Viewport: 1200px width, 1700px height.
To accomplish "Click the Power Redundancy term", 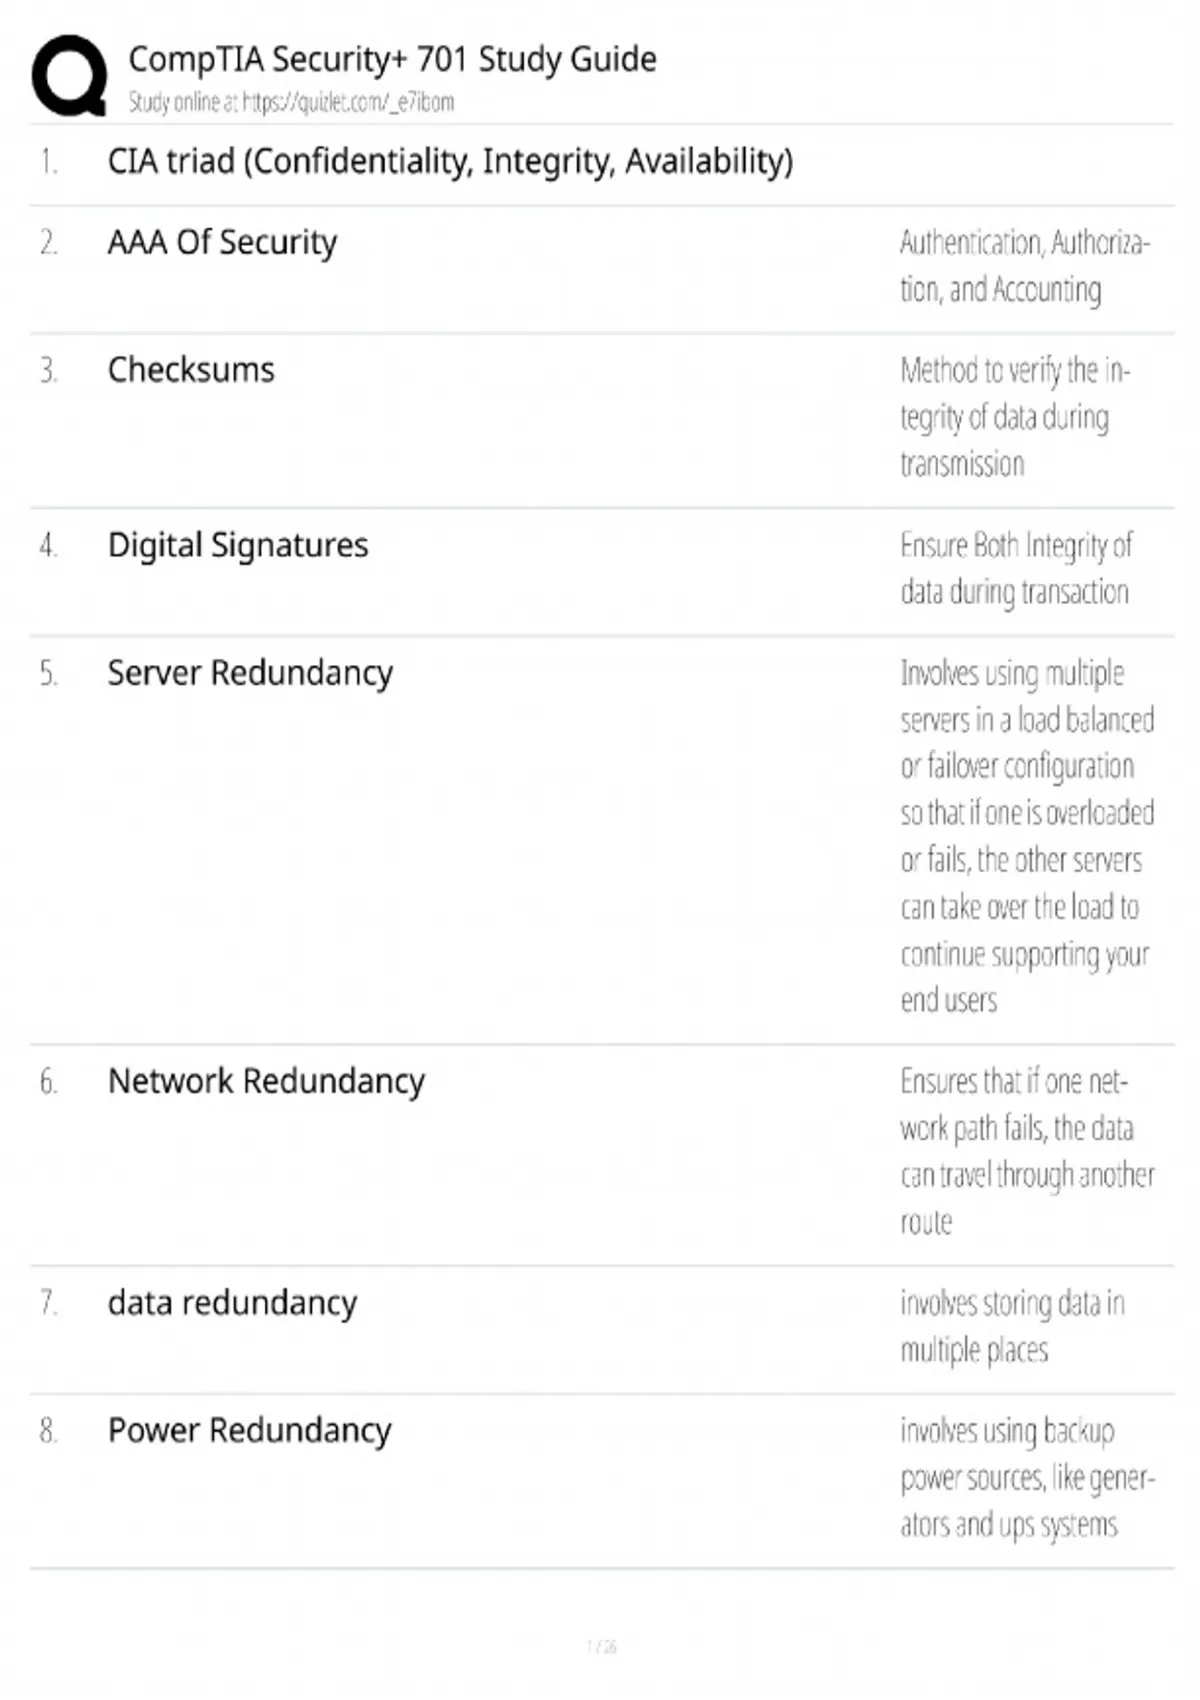I will [249, 1430].
